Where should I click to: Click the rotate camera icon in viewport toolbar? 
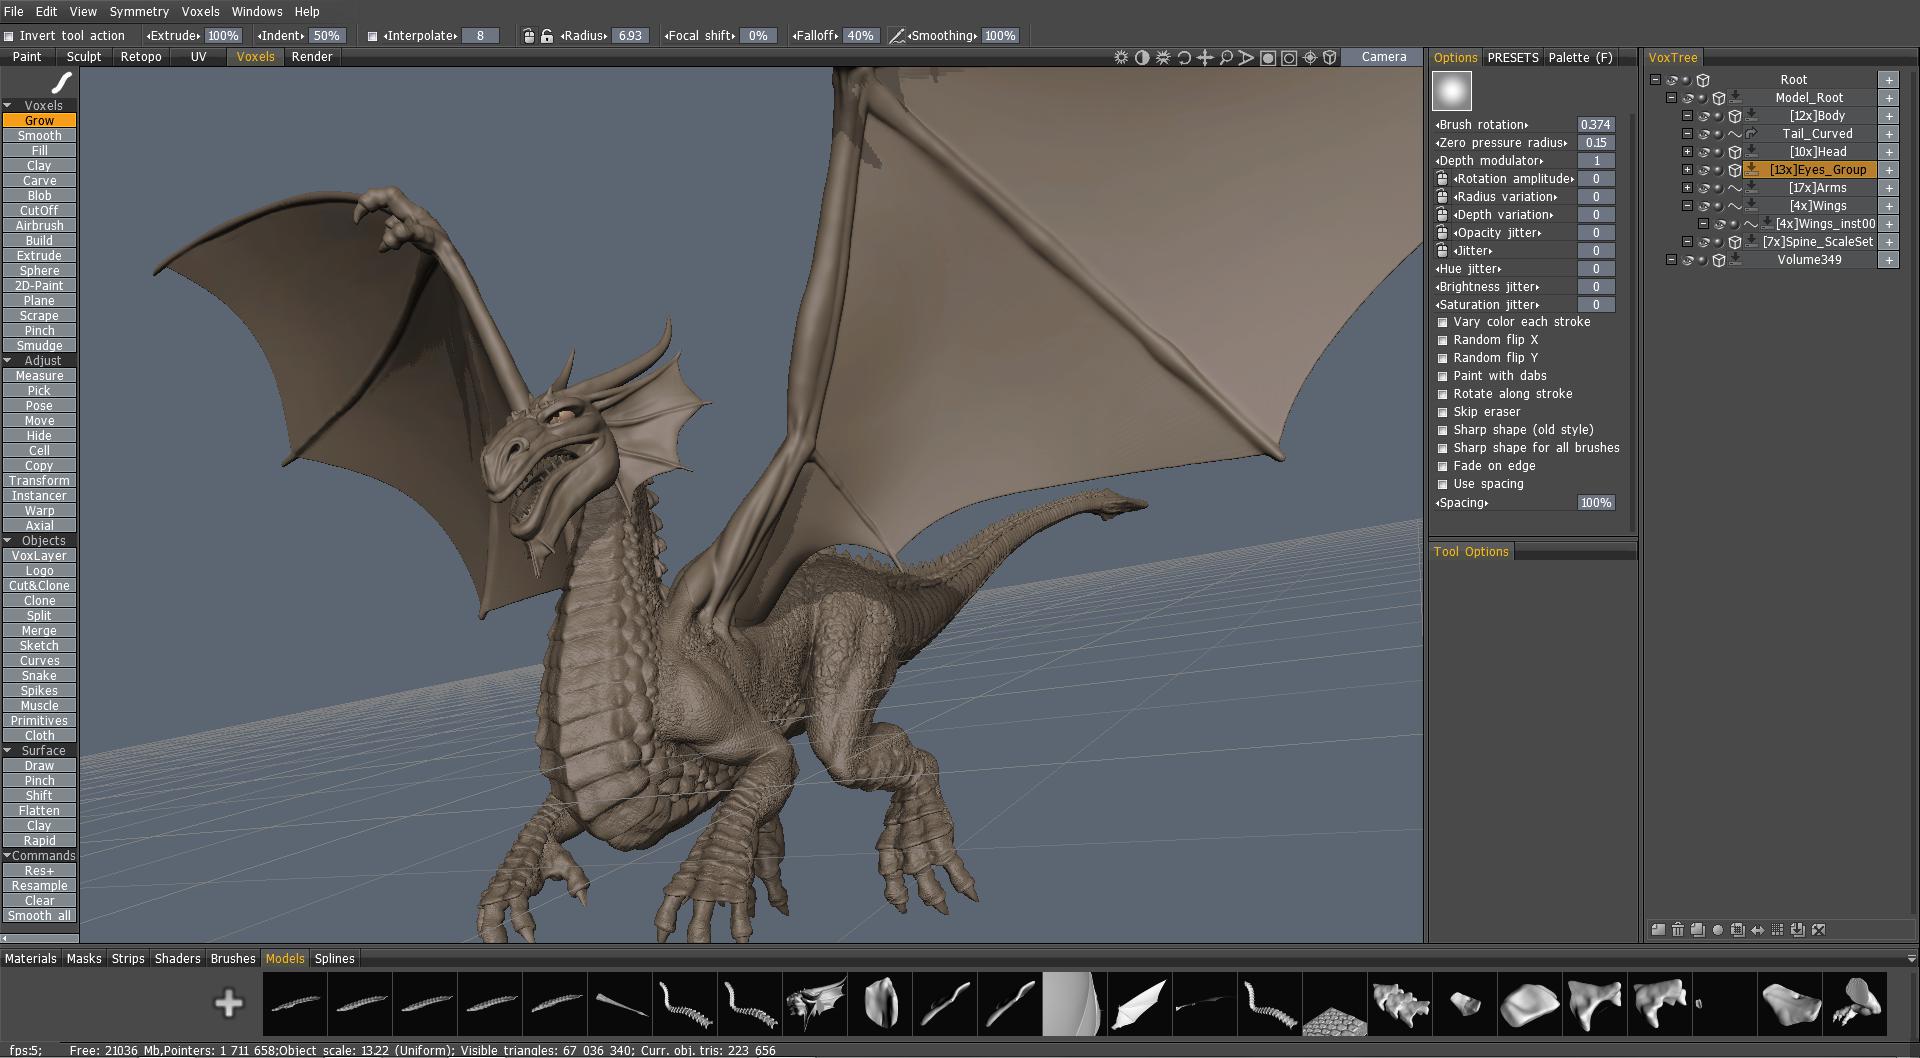pyautogui.click(x=1184, y=58)
